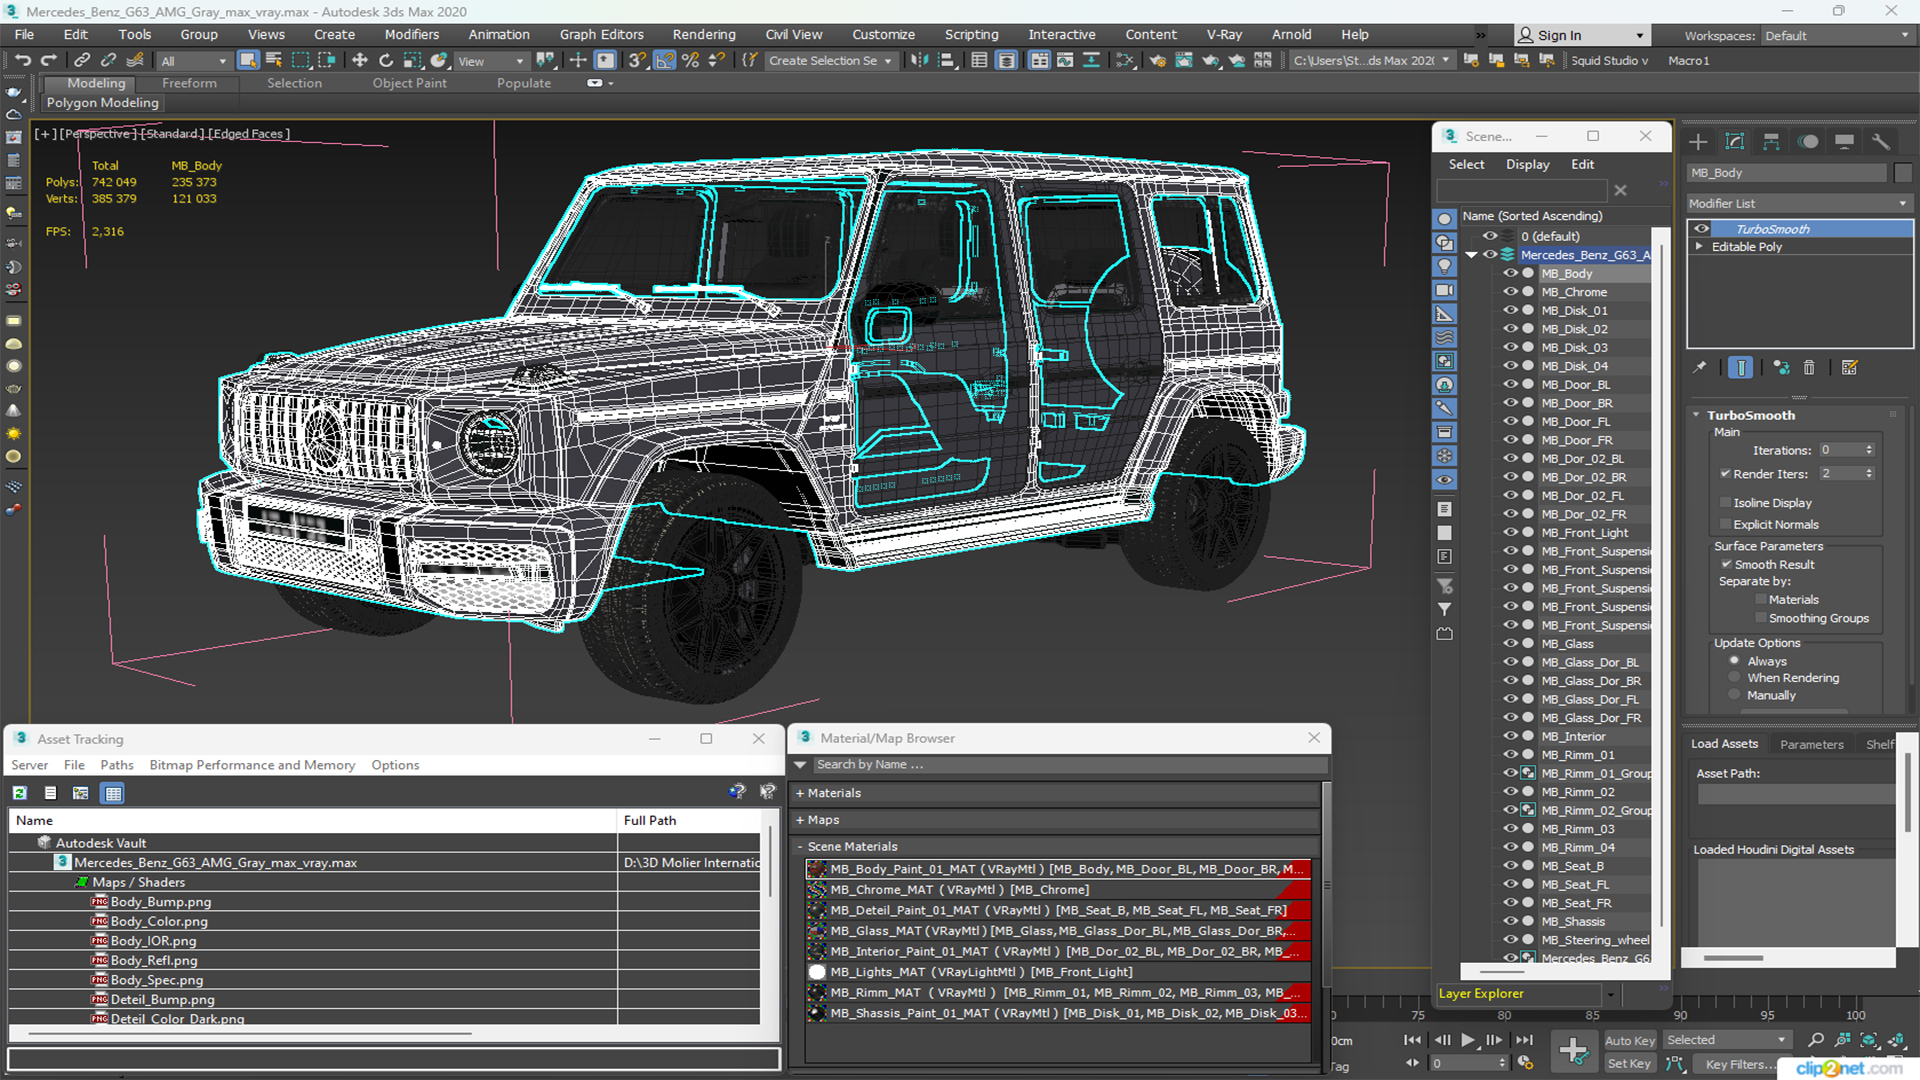Open selection filter All dropdown
Screen dimensions: 1920x1080
pos(194,61)
